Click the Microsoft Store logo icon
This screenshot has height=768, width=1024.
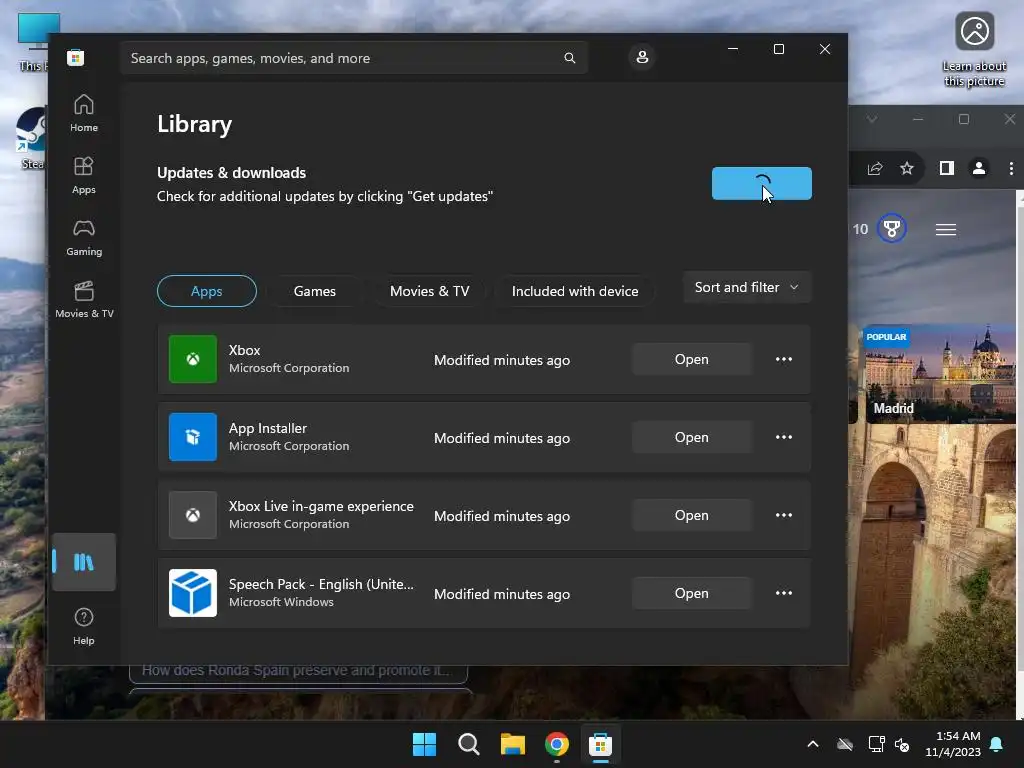coord(75,57)
